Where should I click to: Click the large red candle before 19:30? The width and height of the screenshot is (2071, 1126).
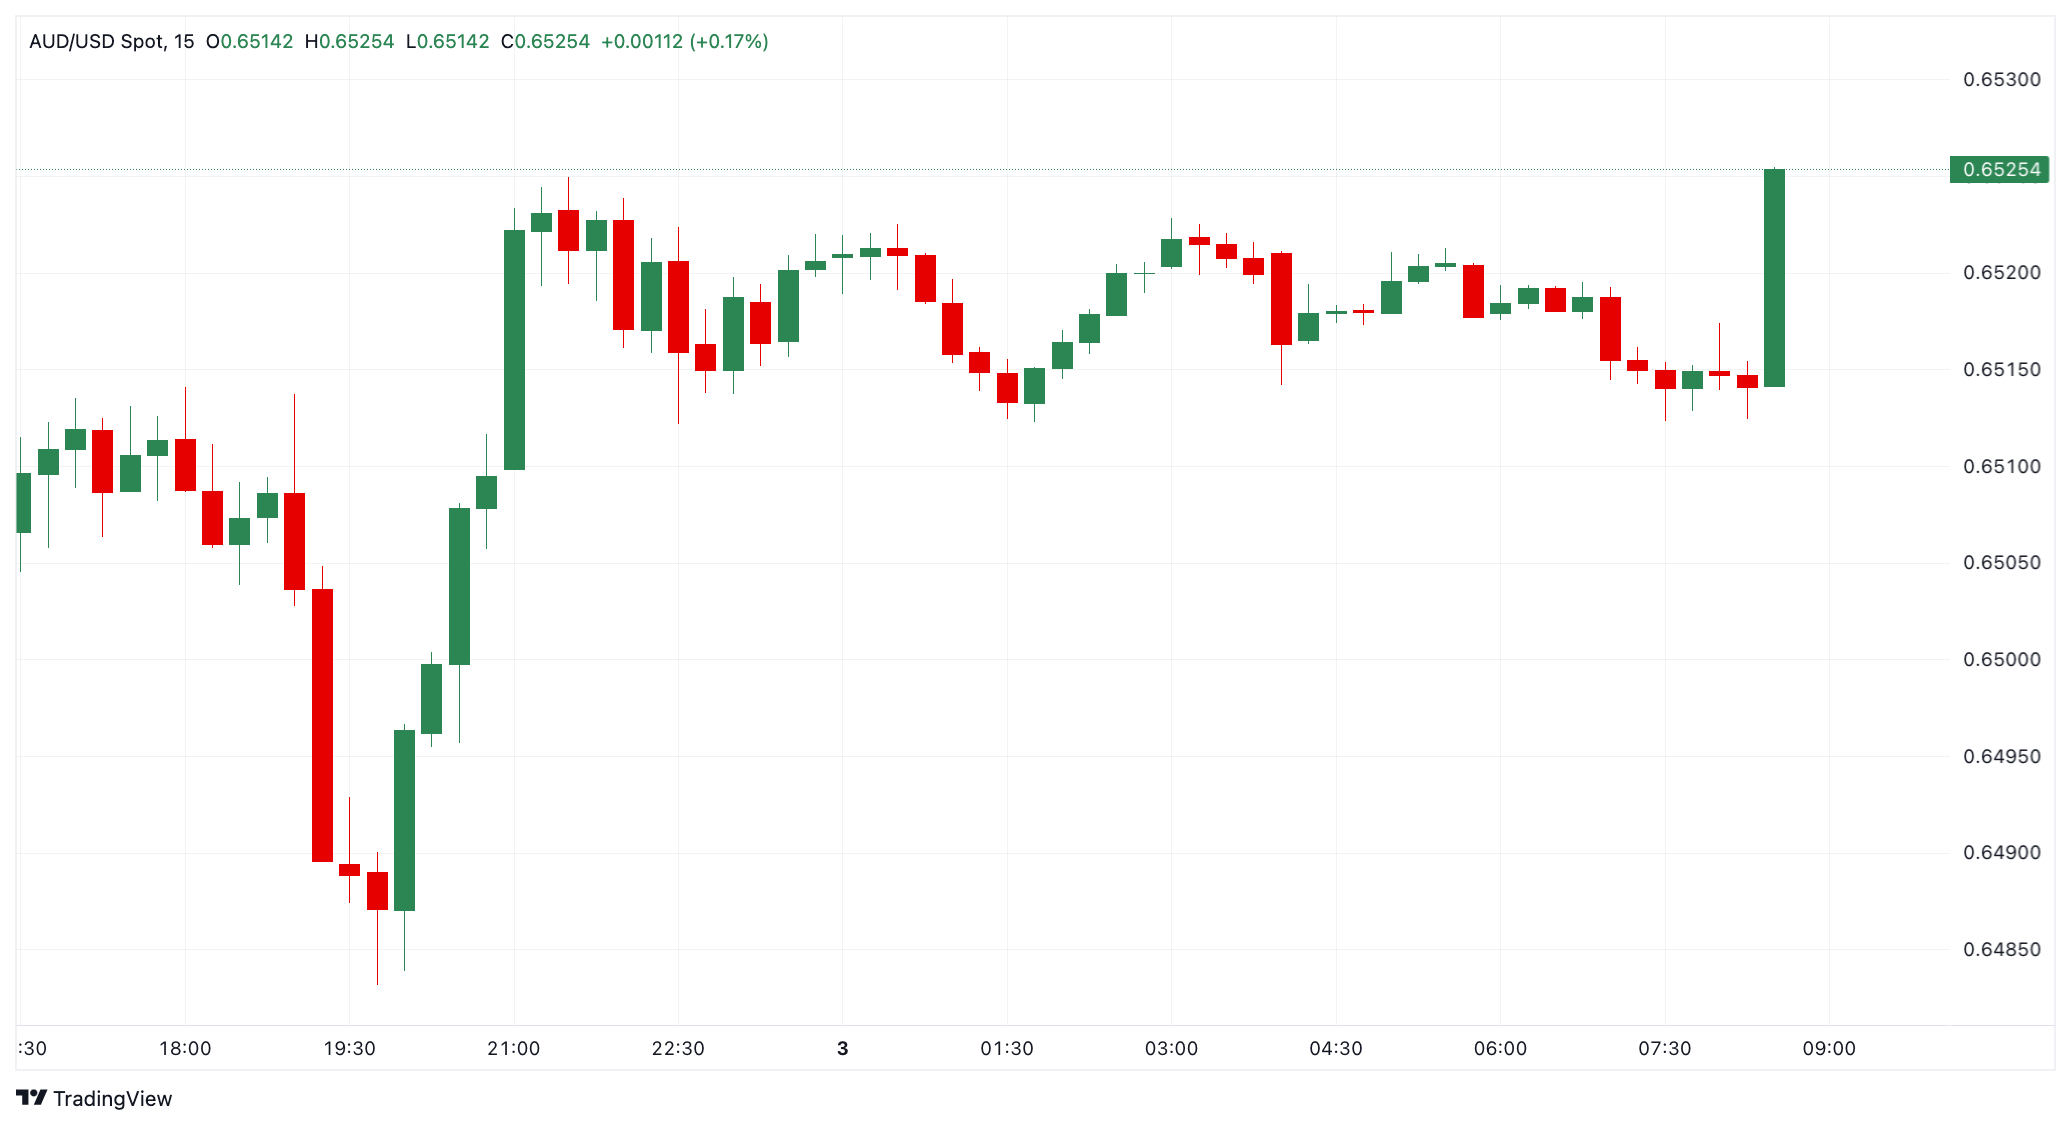pyautogui.click(x=322, y=725)
